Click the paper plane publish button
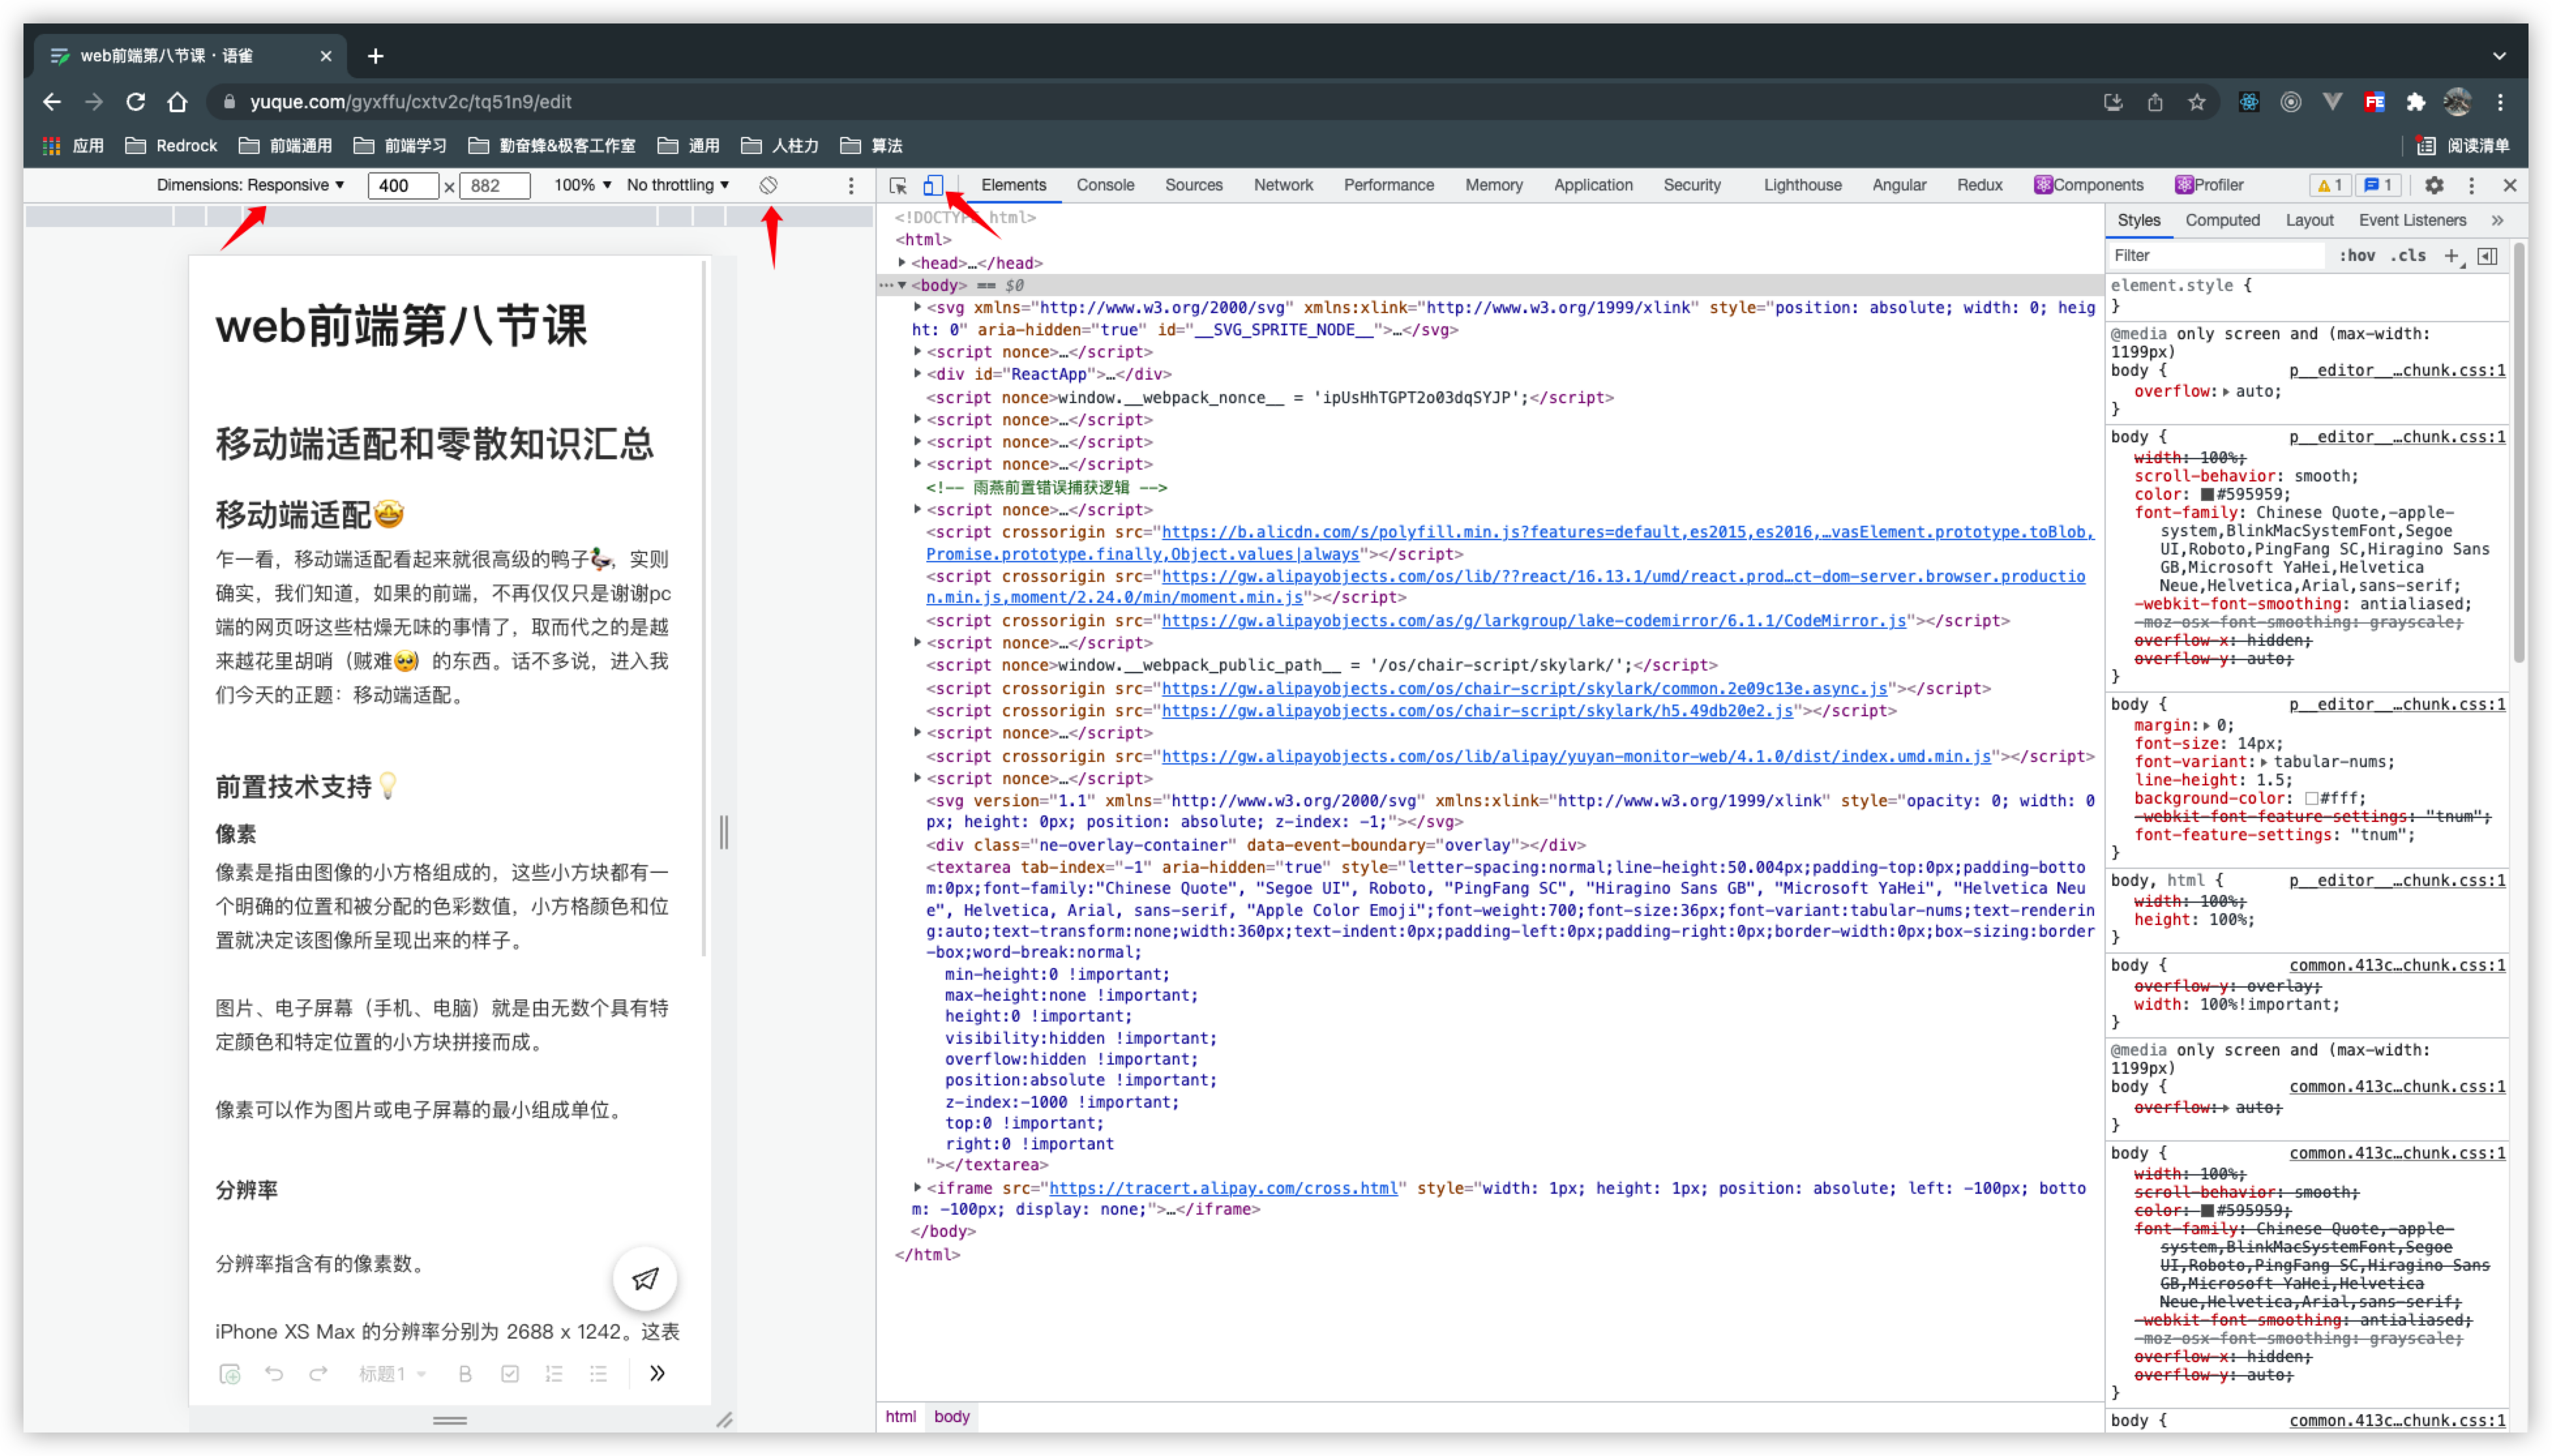 pyautogui.click(x=645, y=1278)
